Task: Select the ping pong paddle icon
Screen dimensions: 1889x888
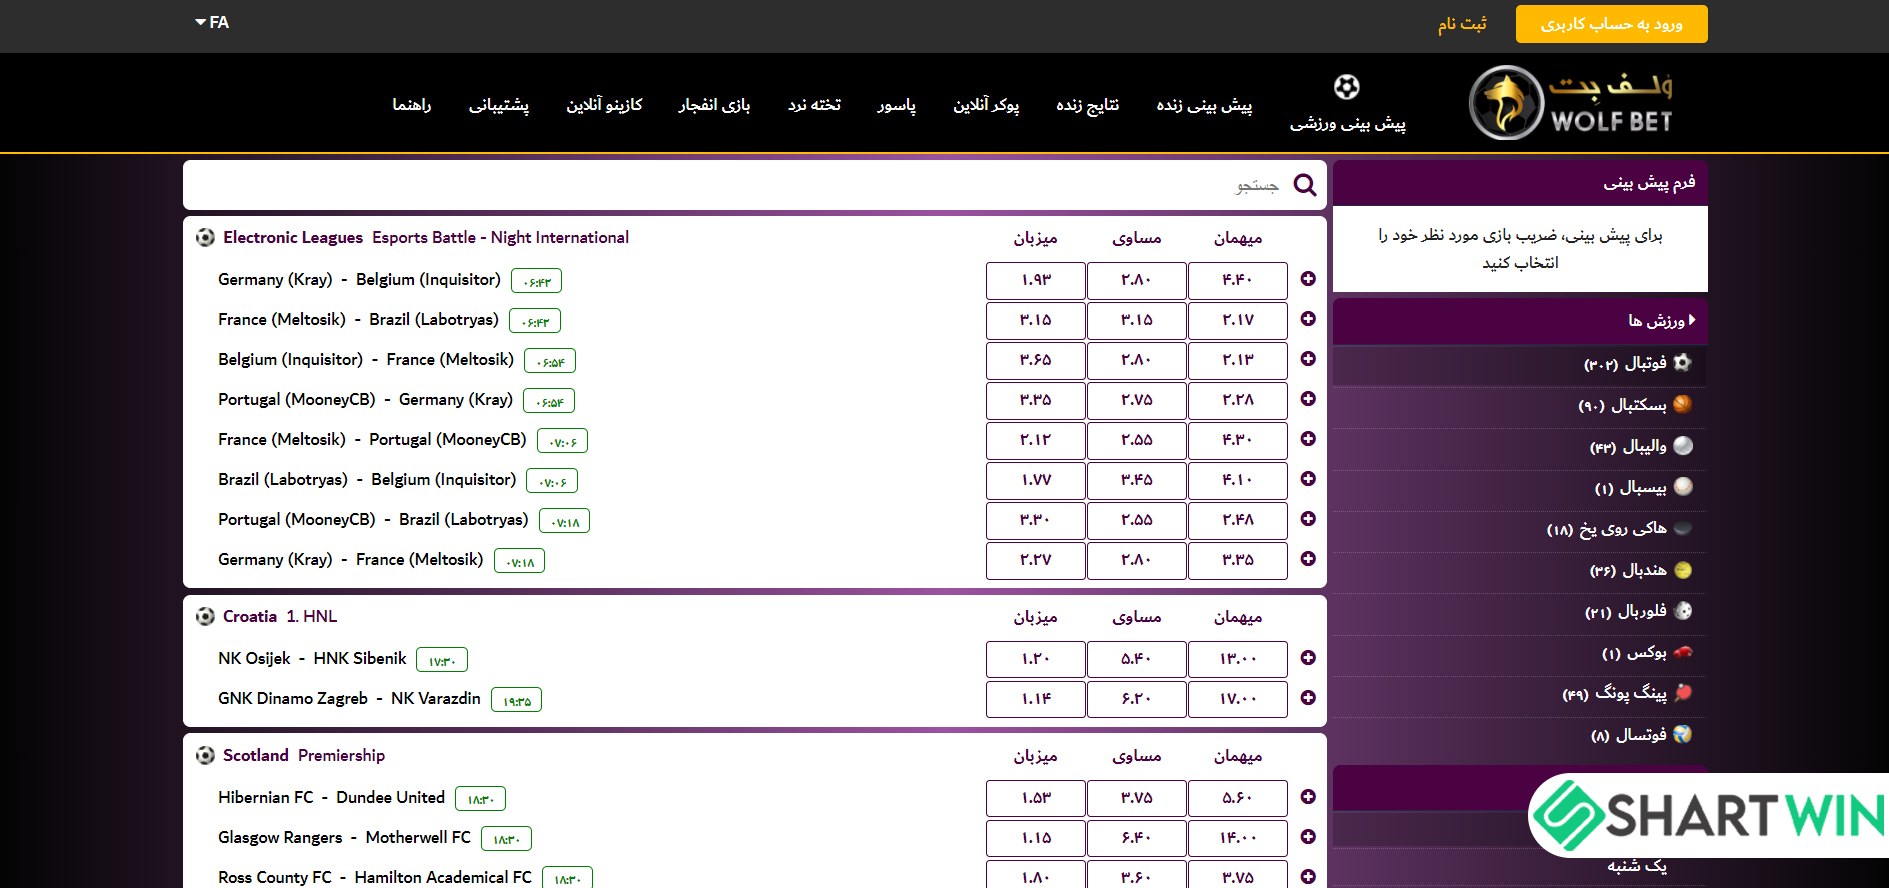Action: (x=1683, y=692)
